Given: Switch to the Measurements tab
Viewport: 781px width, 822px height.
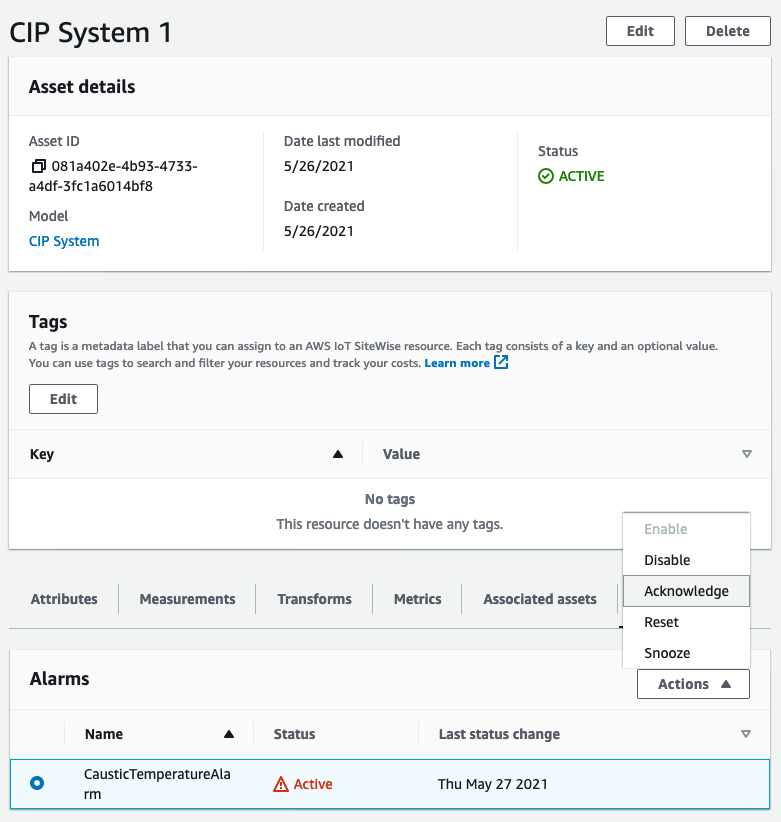Looking at the screenshot, I should pos(187,599).
